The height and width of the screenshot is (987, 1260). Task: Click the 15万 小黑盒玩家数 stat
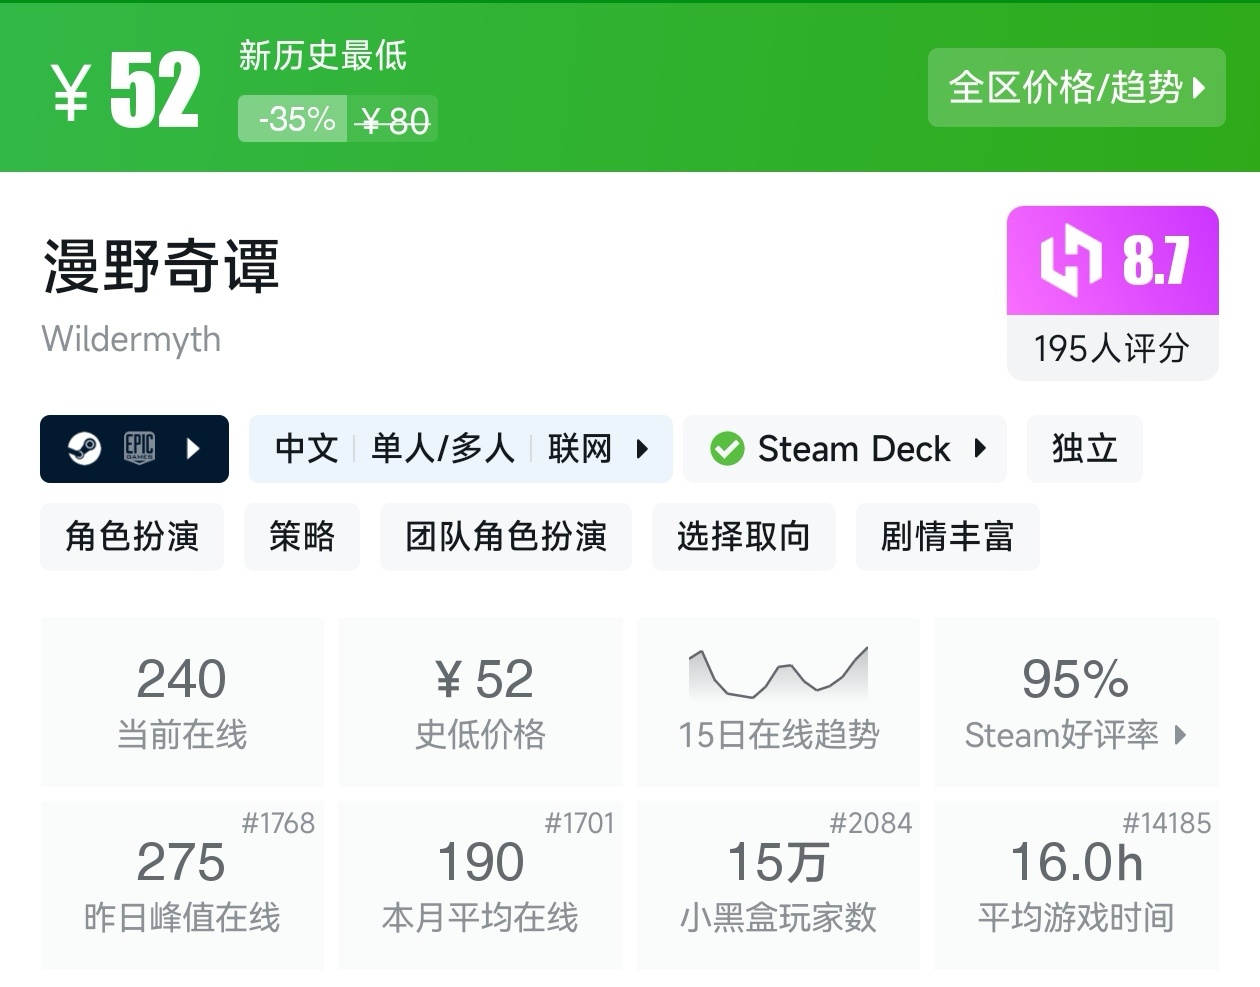point(778,885)
